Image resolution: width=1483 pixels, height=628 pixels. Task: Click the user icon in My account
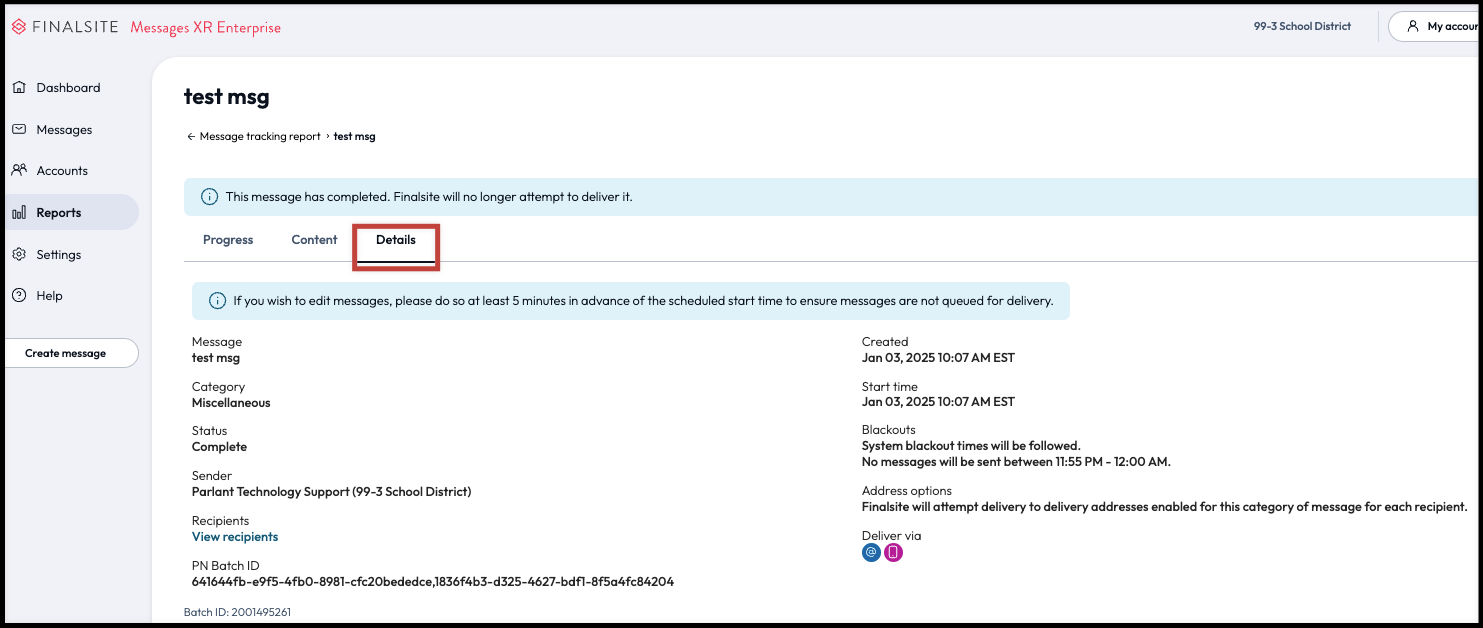(1412, 27)
